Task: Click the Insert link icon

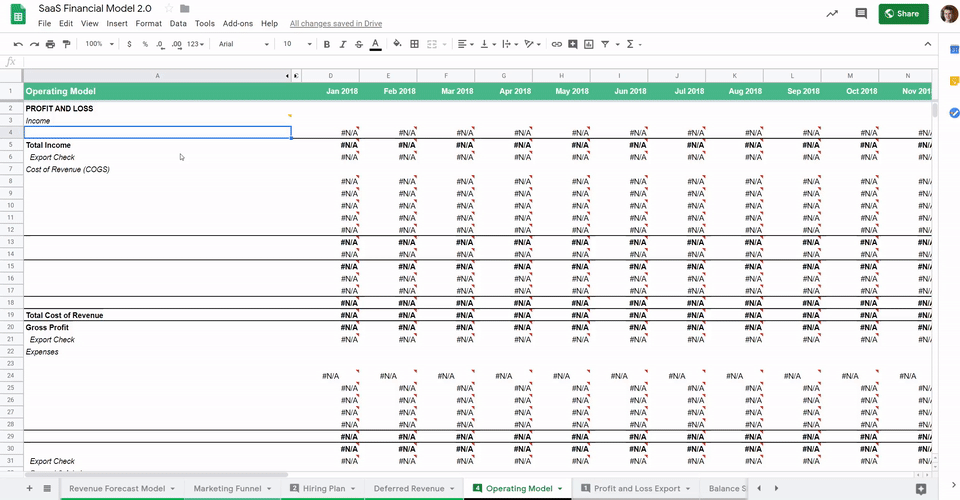Action: pyautogui.click(x=557, y=44)
